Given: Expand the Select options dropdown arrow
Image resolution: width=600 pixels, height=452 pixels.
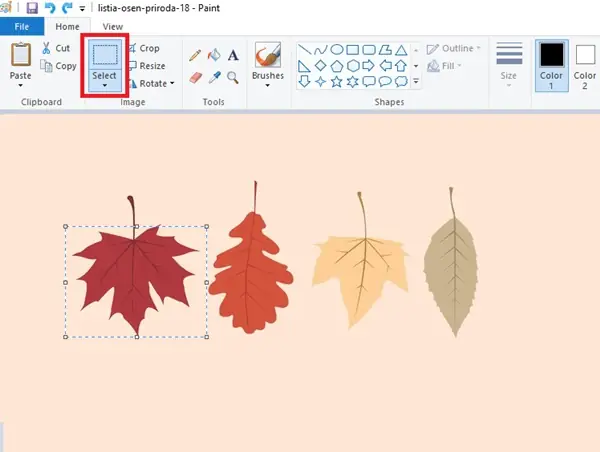Looking at the screenshot, I should click(105, 85).
